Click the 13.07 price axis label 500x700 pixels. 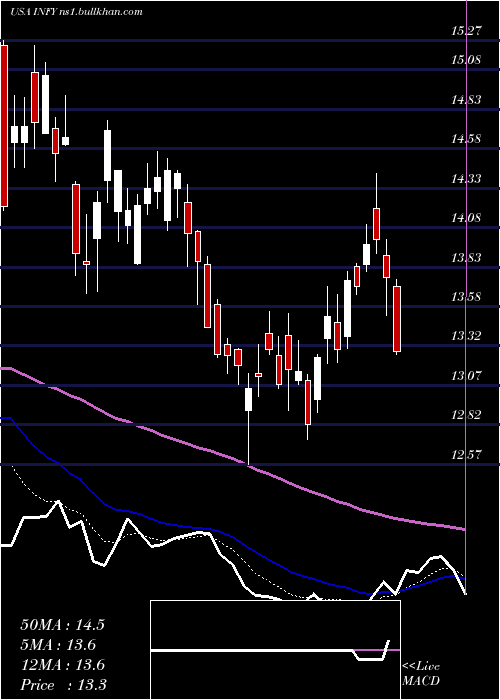pyautogui.click(x=466, y=375)
